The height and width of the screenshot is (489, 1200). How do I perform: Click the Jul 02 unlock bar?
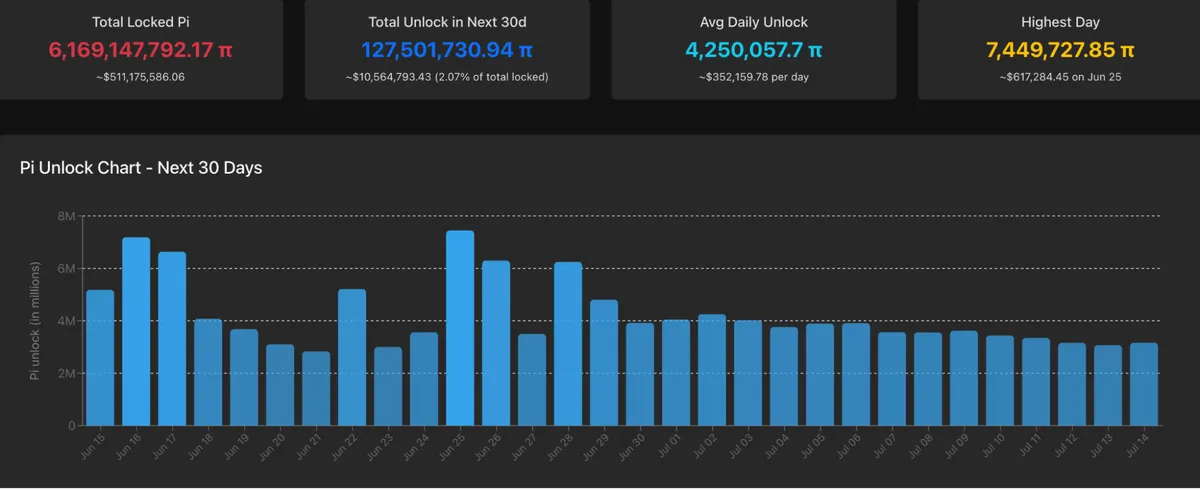tap(712, 370)
